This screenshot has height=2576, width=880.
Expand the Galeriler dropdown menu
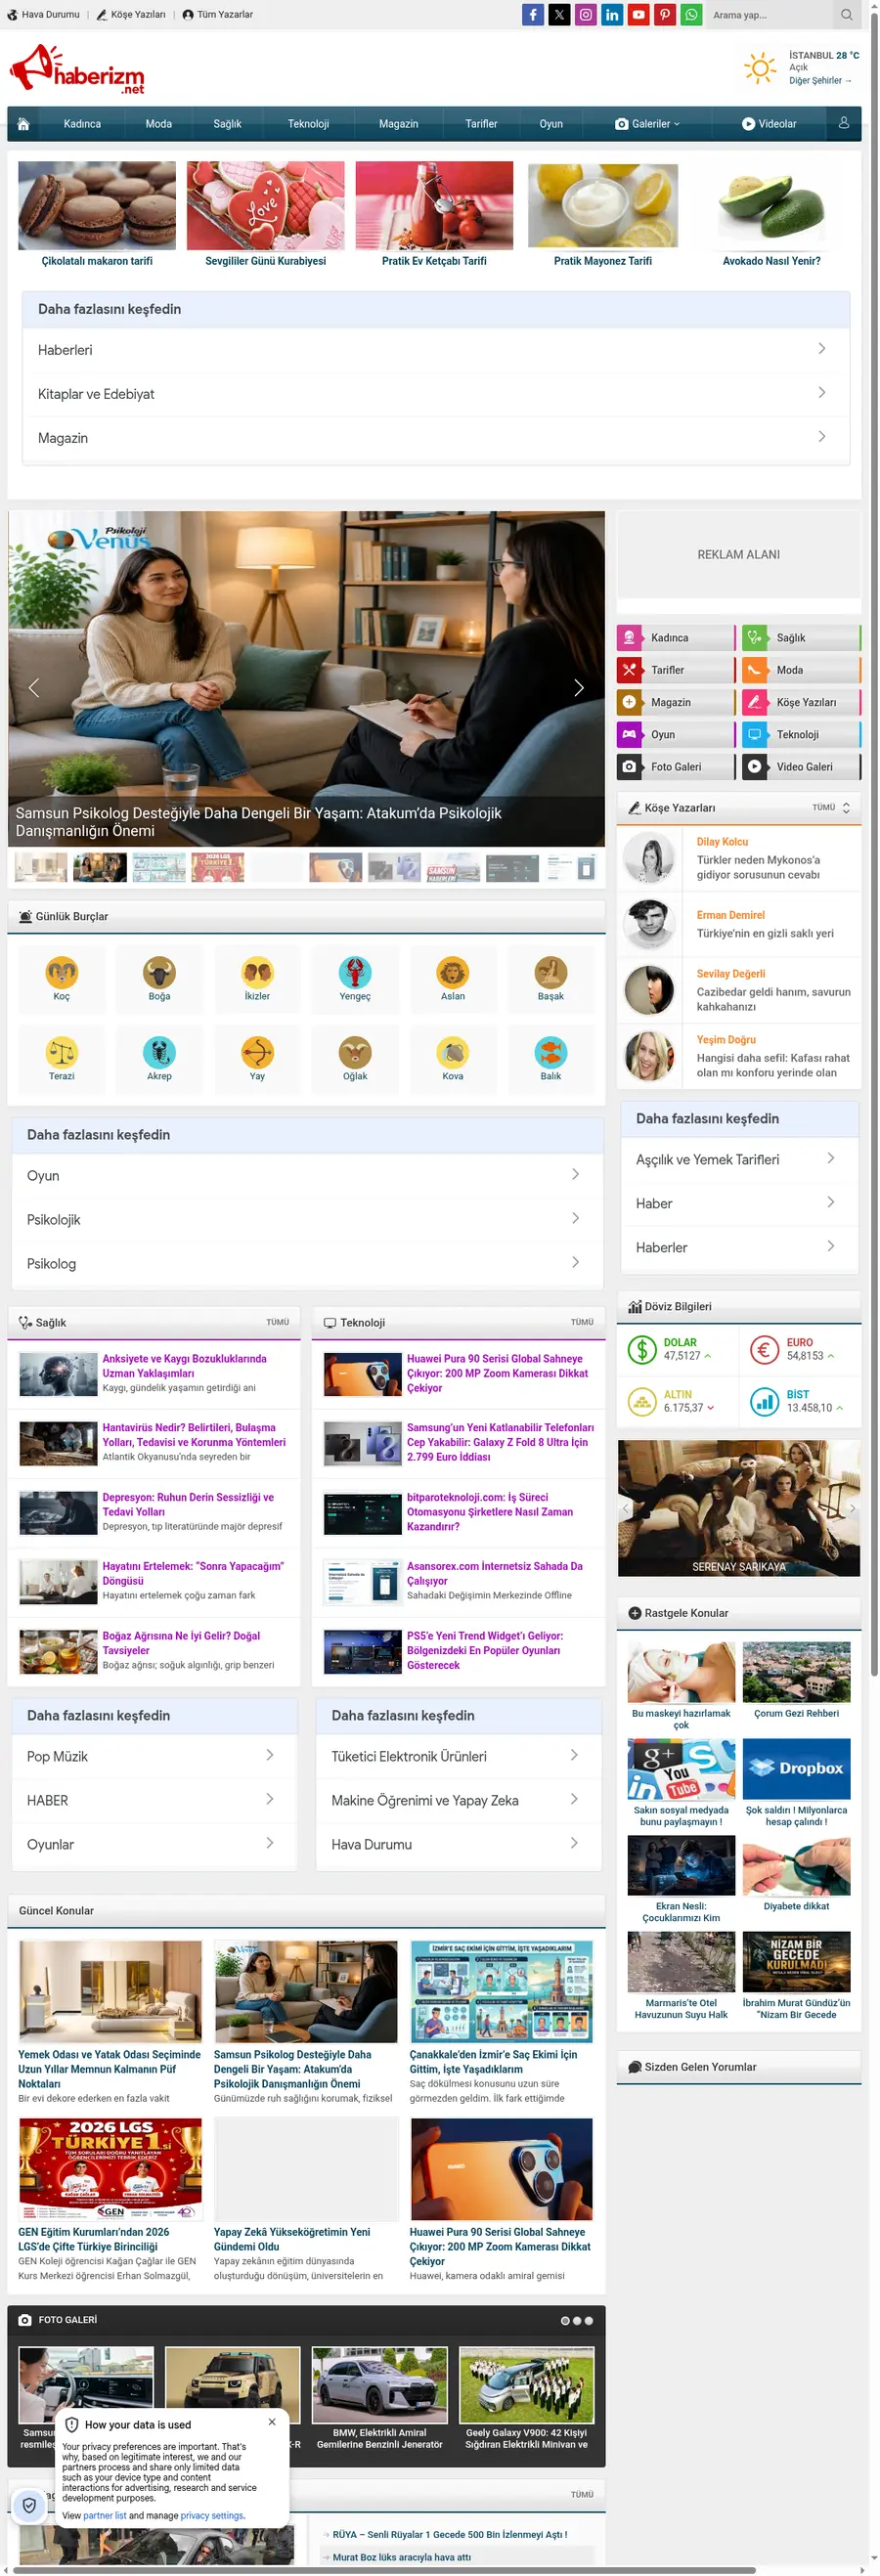click(x=647, y=124)
